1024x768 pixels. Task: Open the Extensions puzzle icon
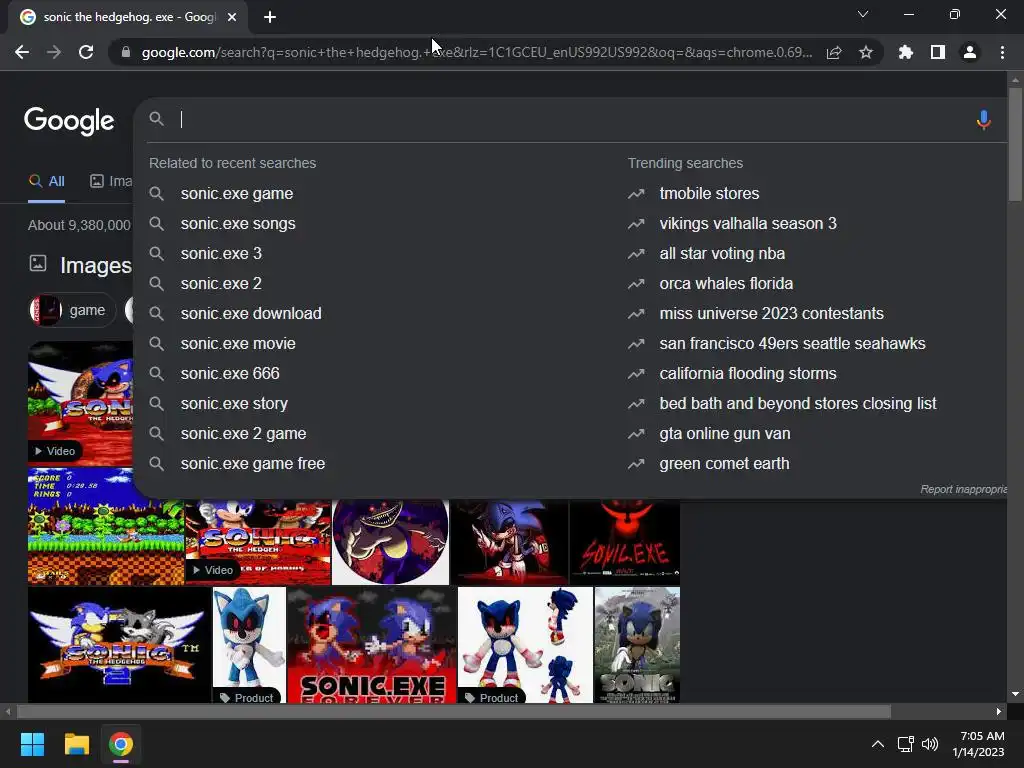906,52
